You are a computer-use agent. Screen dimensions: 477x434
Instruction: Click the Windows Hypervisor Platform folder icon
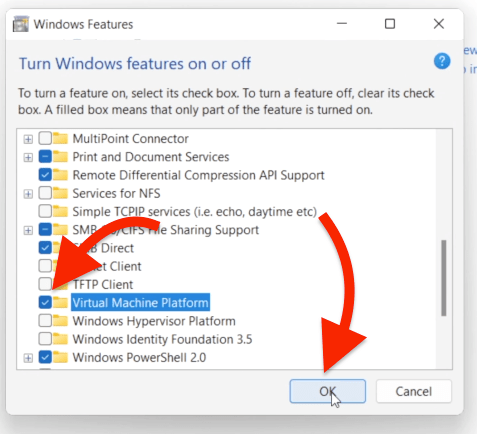[60, 321]
